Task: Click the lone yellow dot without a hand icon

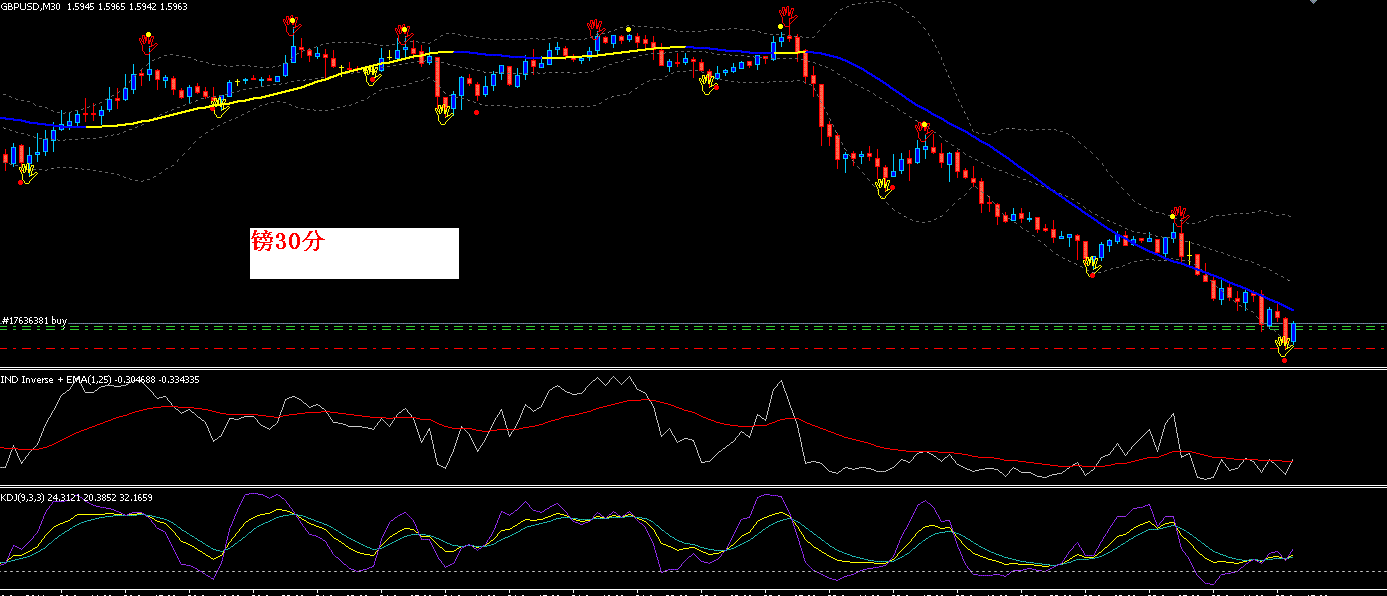Action: tap(628, 29)
